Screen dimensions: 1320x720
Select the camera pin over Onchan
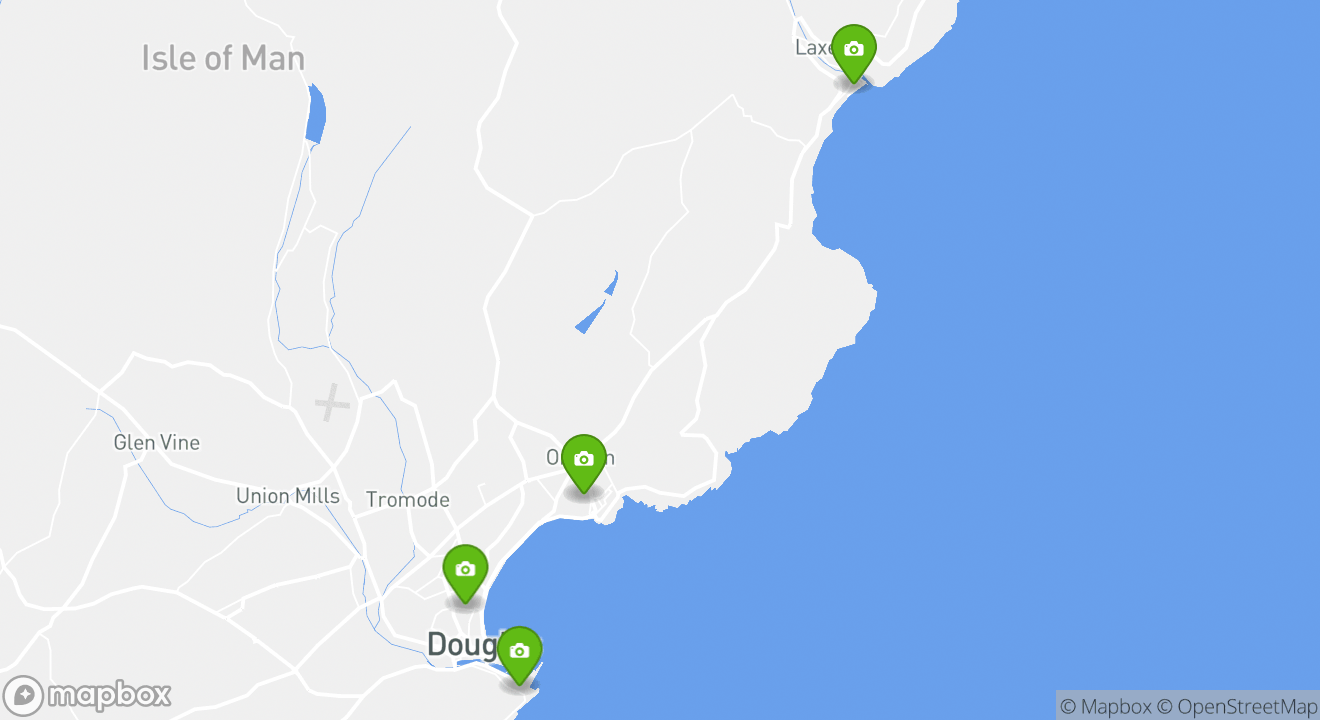point(584,463)
